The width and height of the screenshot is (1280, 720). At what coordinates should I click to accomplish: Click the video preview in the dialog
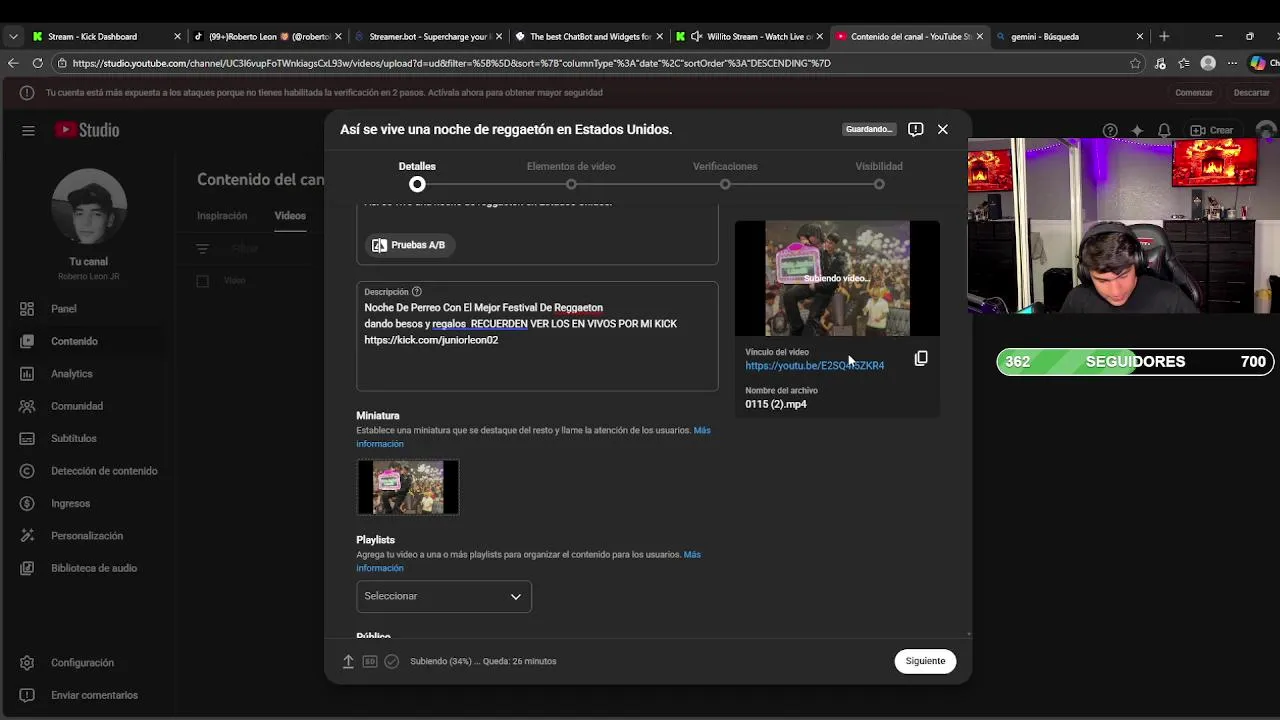[837, 278]
